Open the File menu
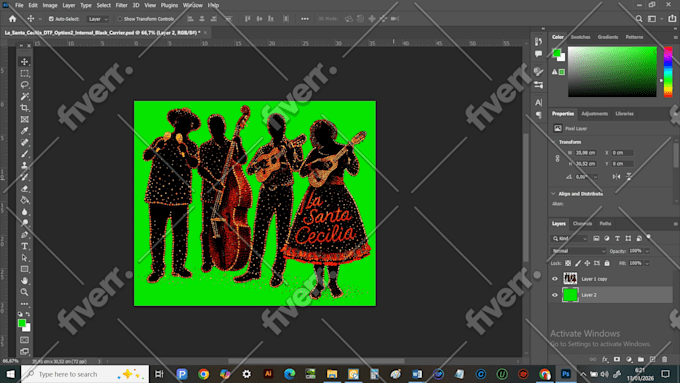The image size is (680, 383). [20, 5]
